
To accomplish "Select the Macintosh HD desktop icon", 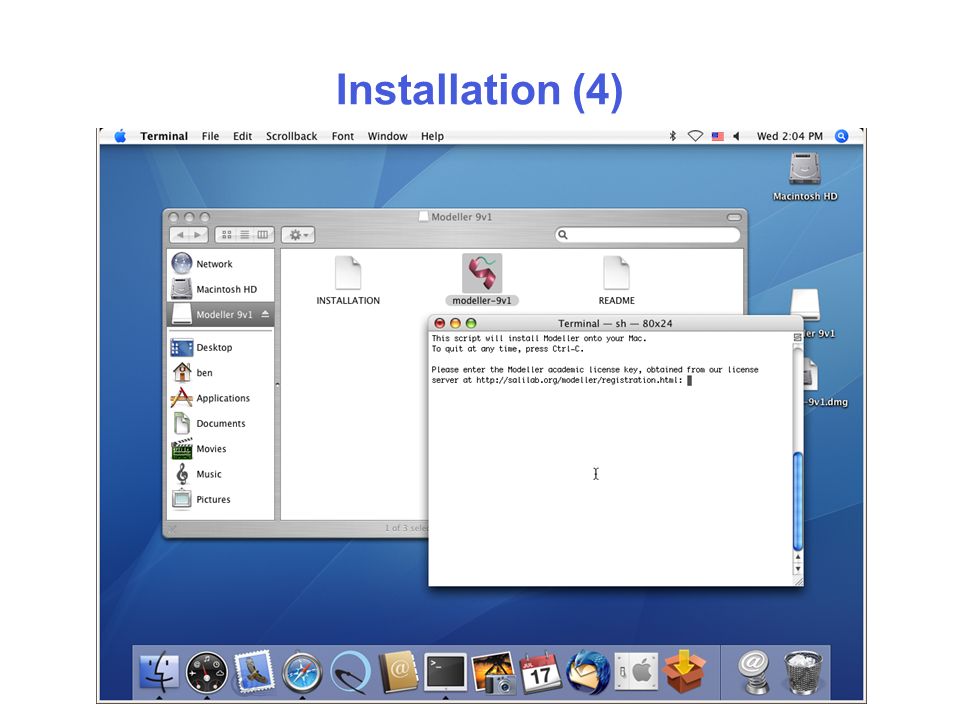I will tap(804, 168).
